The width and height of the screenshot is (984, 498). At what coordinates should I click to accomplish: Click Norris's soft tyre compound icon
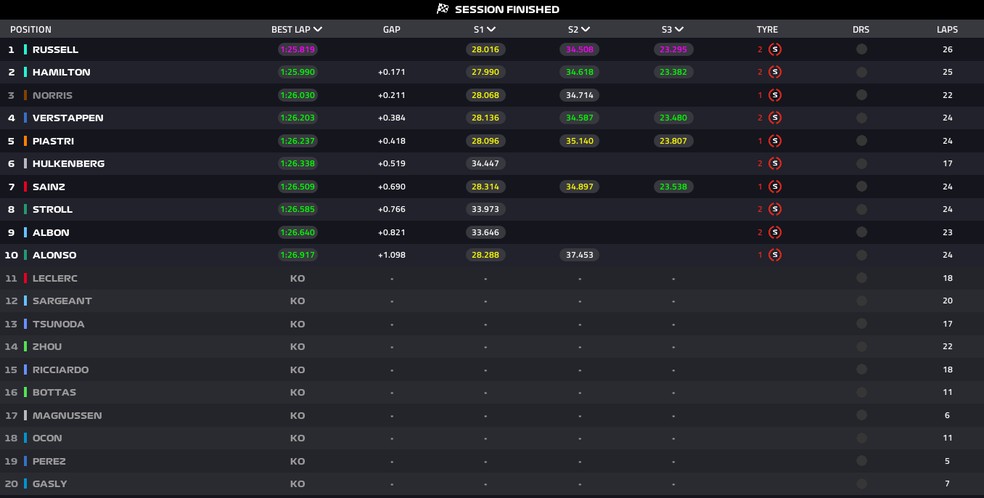775,95
